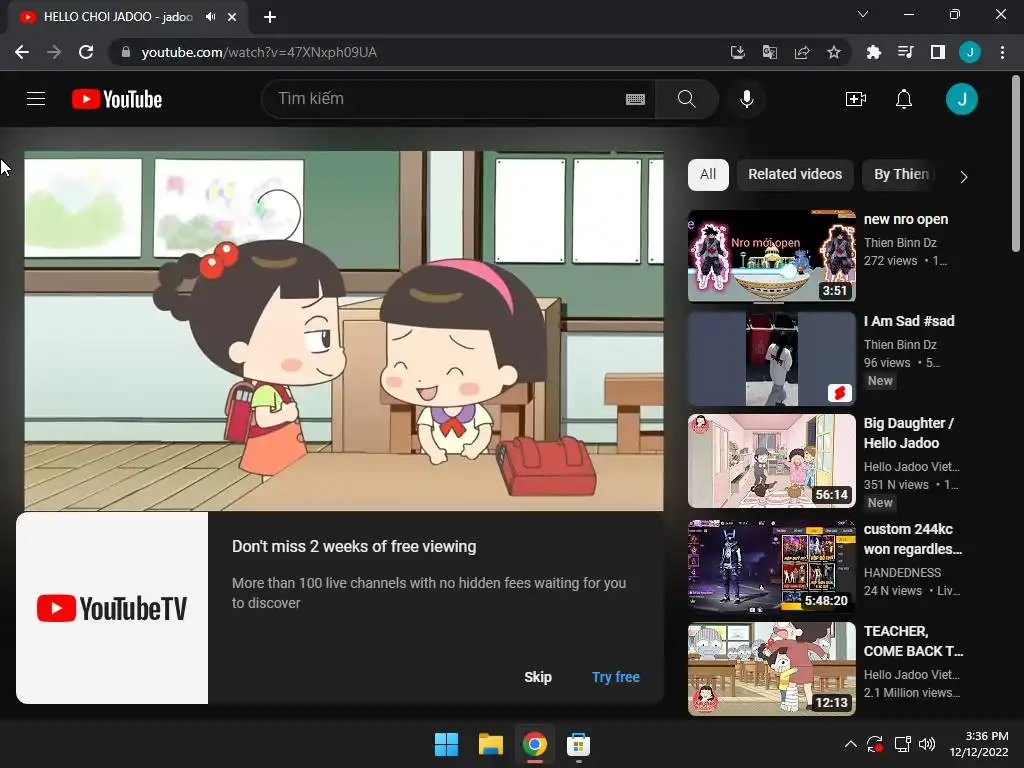This screenshot has height=768, width=1024.
Task: Open the YouTube hamburger guide menu
Action: point(36,99)
